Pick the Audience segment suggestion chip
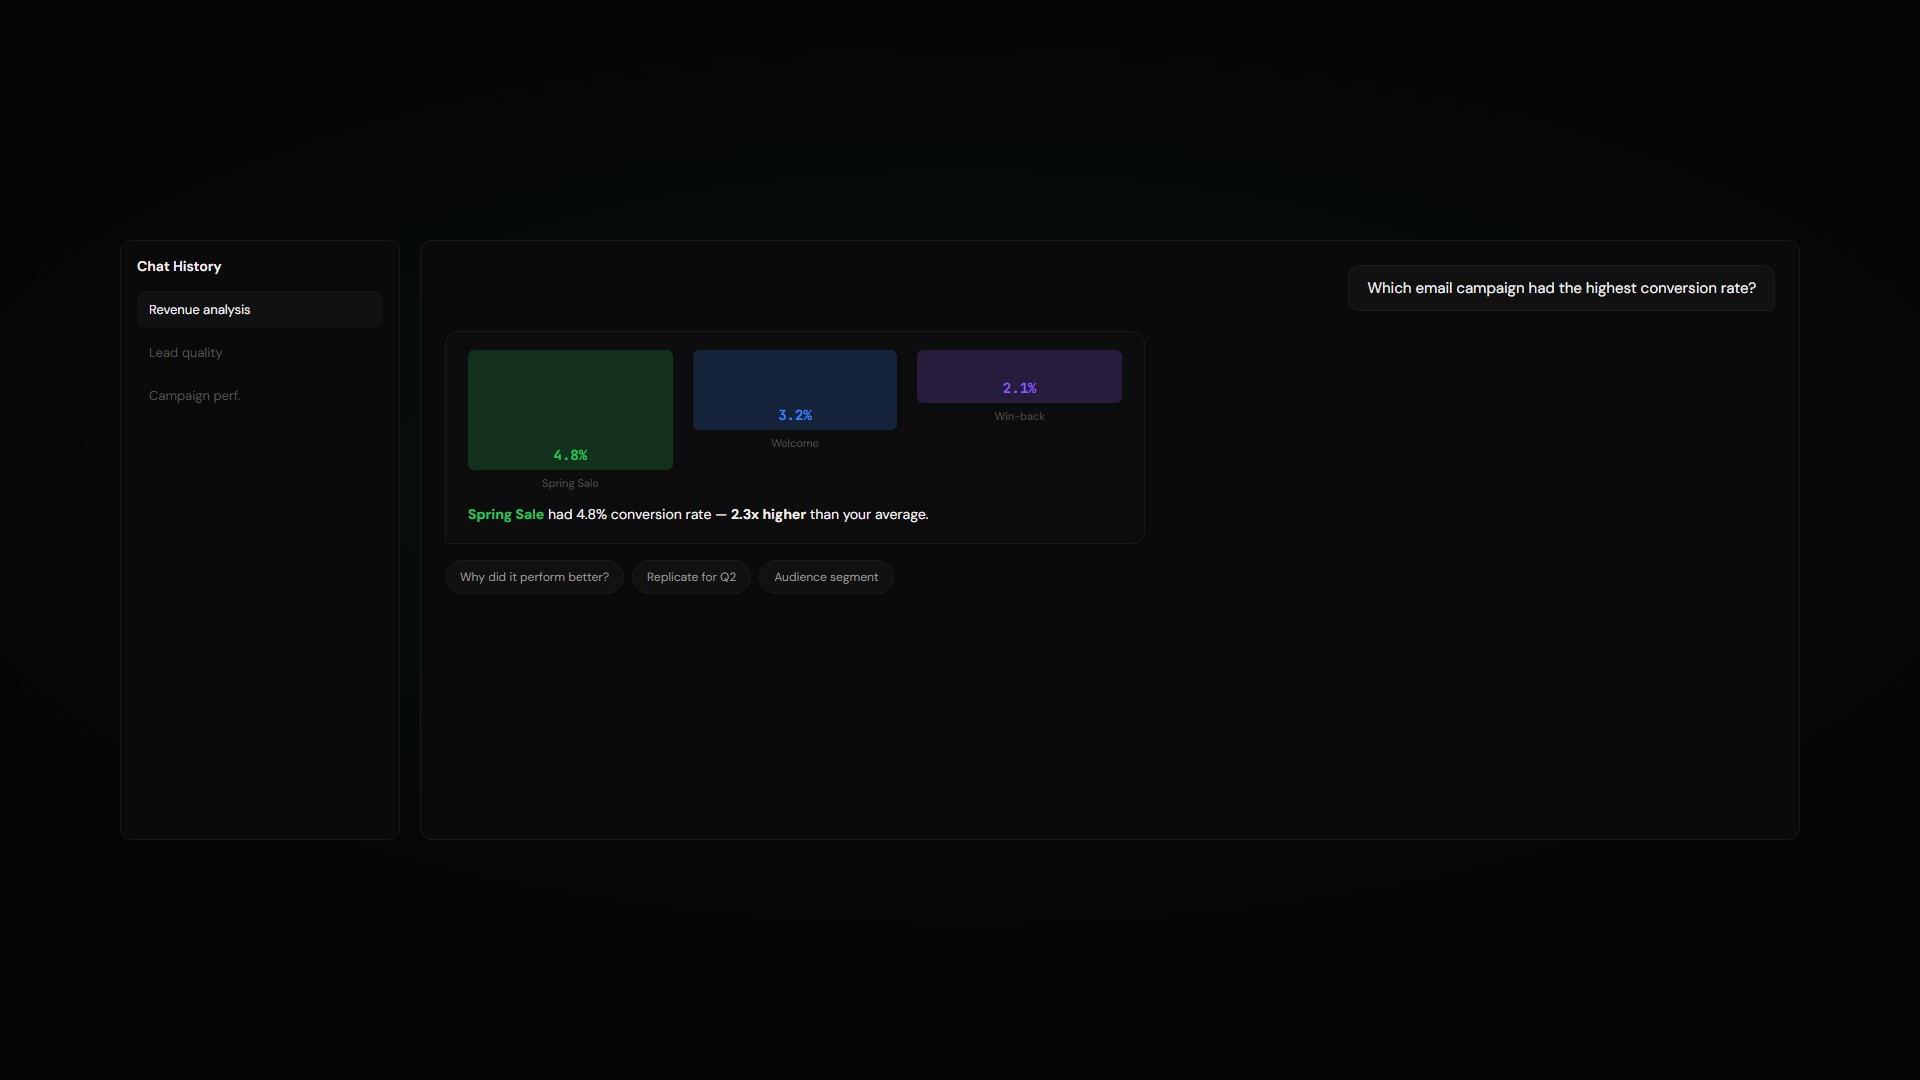This screenshot has width=1920, height=1080. [x=826, y=577]
